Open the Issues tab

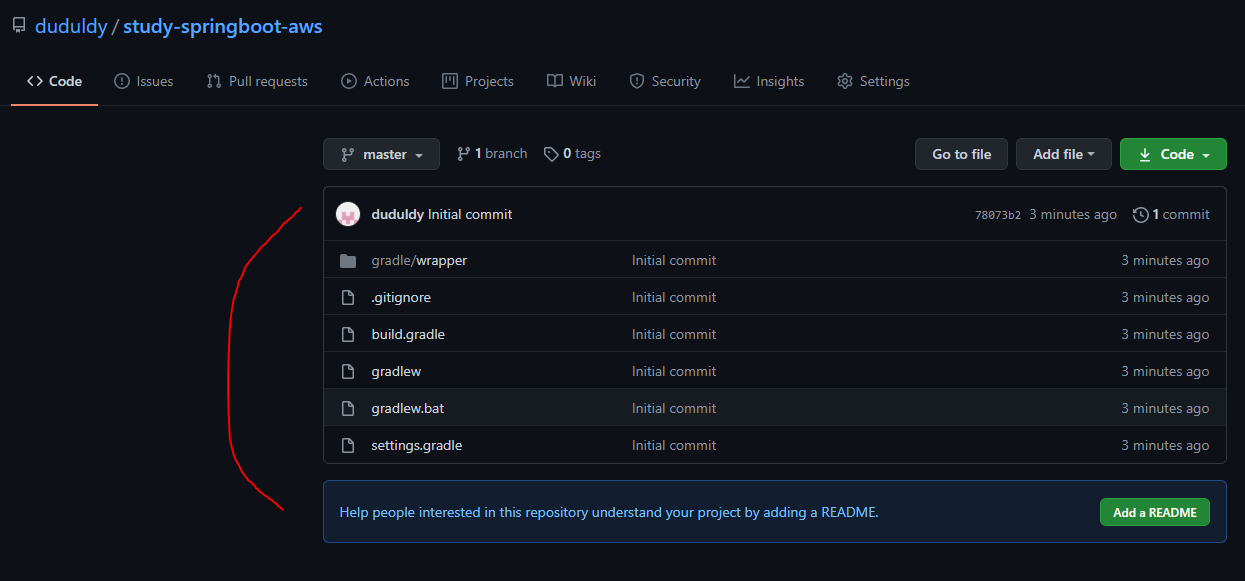[x=144, y=81]
